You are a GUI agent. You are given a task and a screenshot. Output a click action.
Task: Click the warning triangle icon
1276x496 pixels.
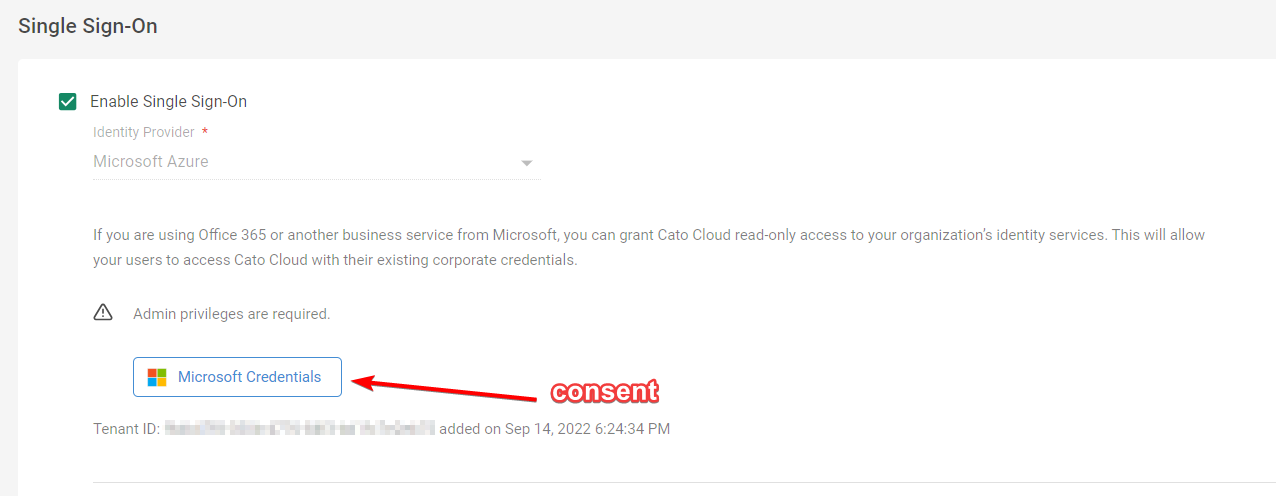(103, 313)
